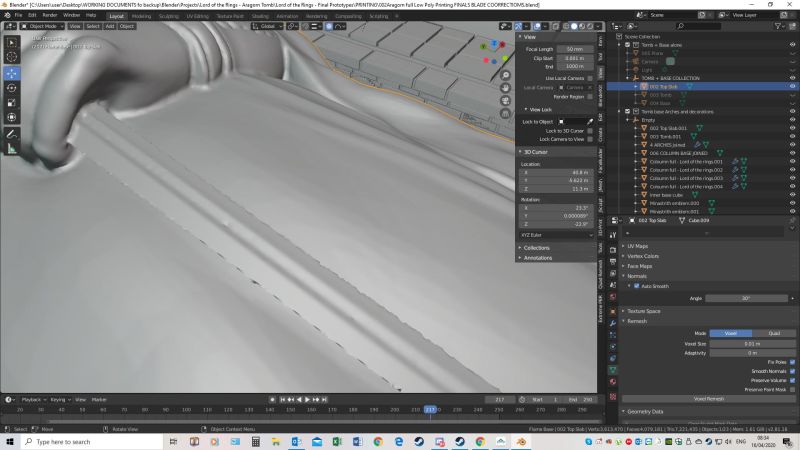Select the Select Box tool
800x450 pixels.
click(11, 43)
